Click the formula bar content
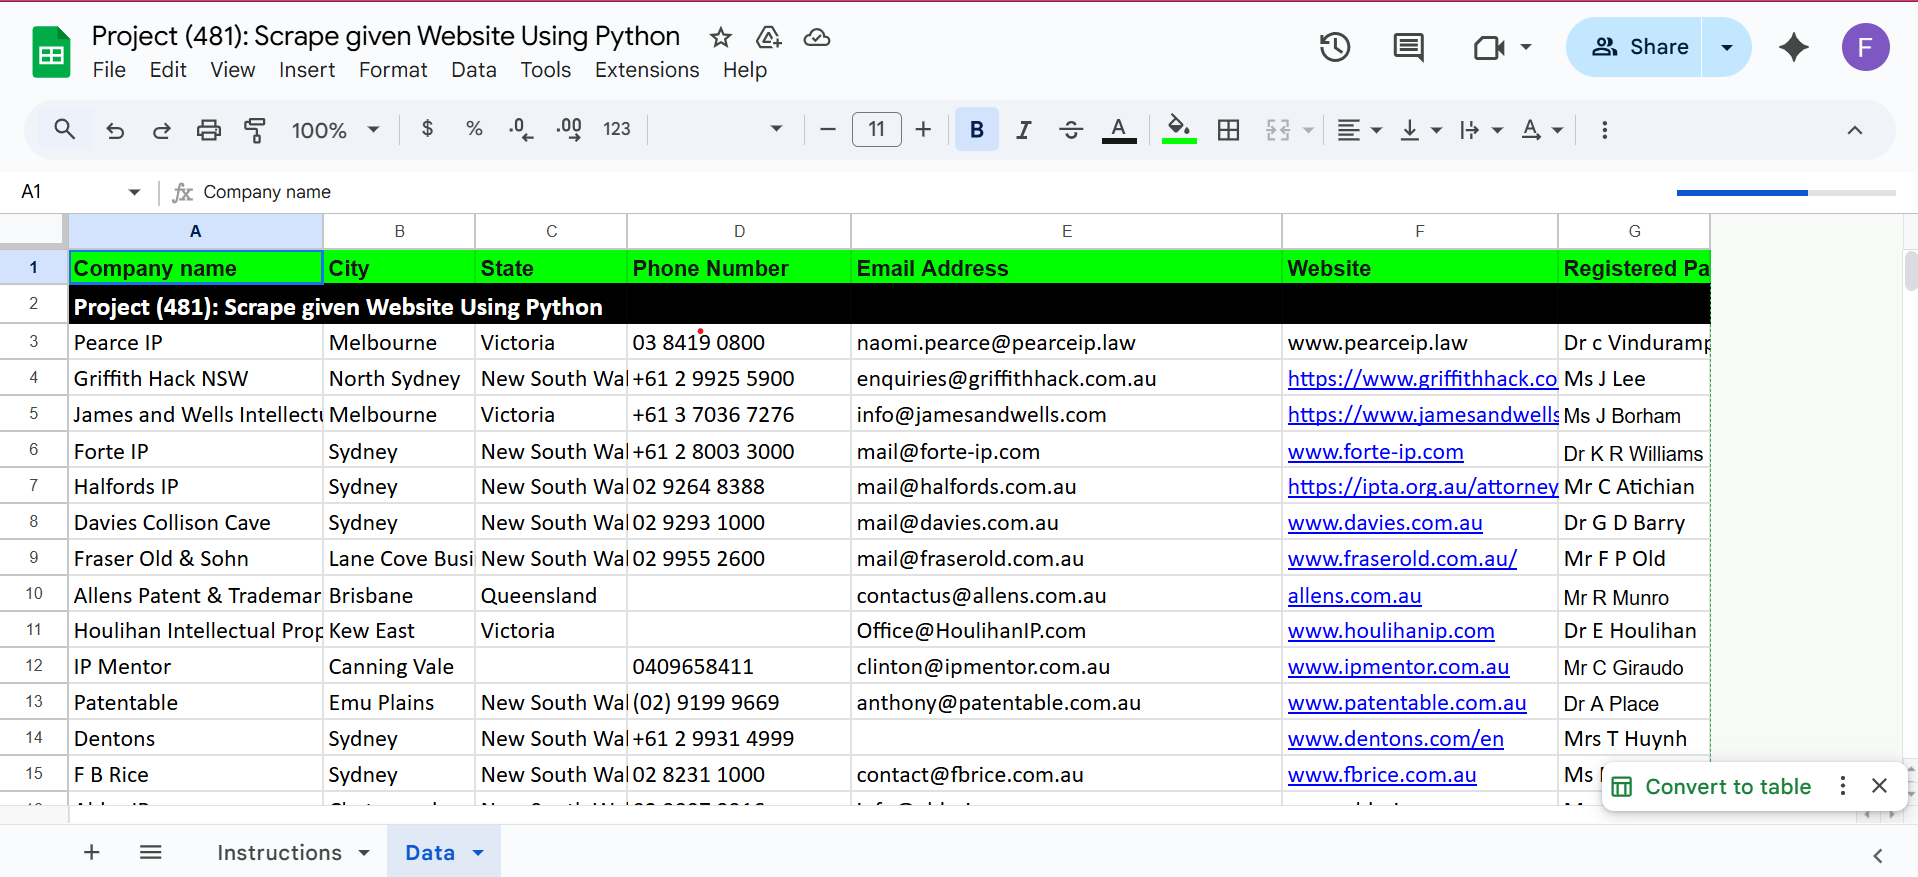Screen dimensions: 1918x877 coord(267,192)
